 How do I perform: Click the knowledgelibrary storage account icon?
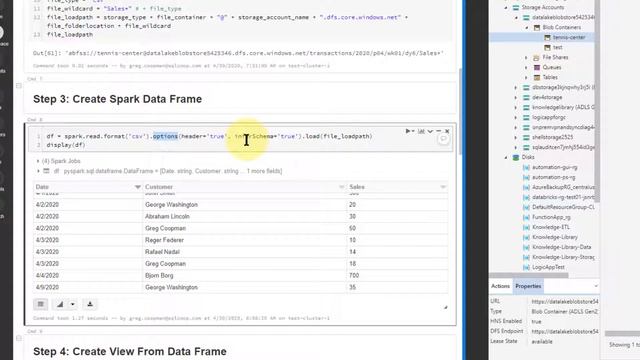526,107
